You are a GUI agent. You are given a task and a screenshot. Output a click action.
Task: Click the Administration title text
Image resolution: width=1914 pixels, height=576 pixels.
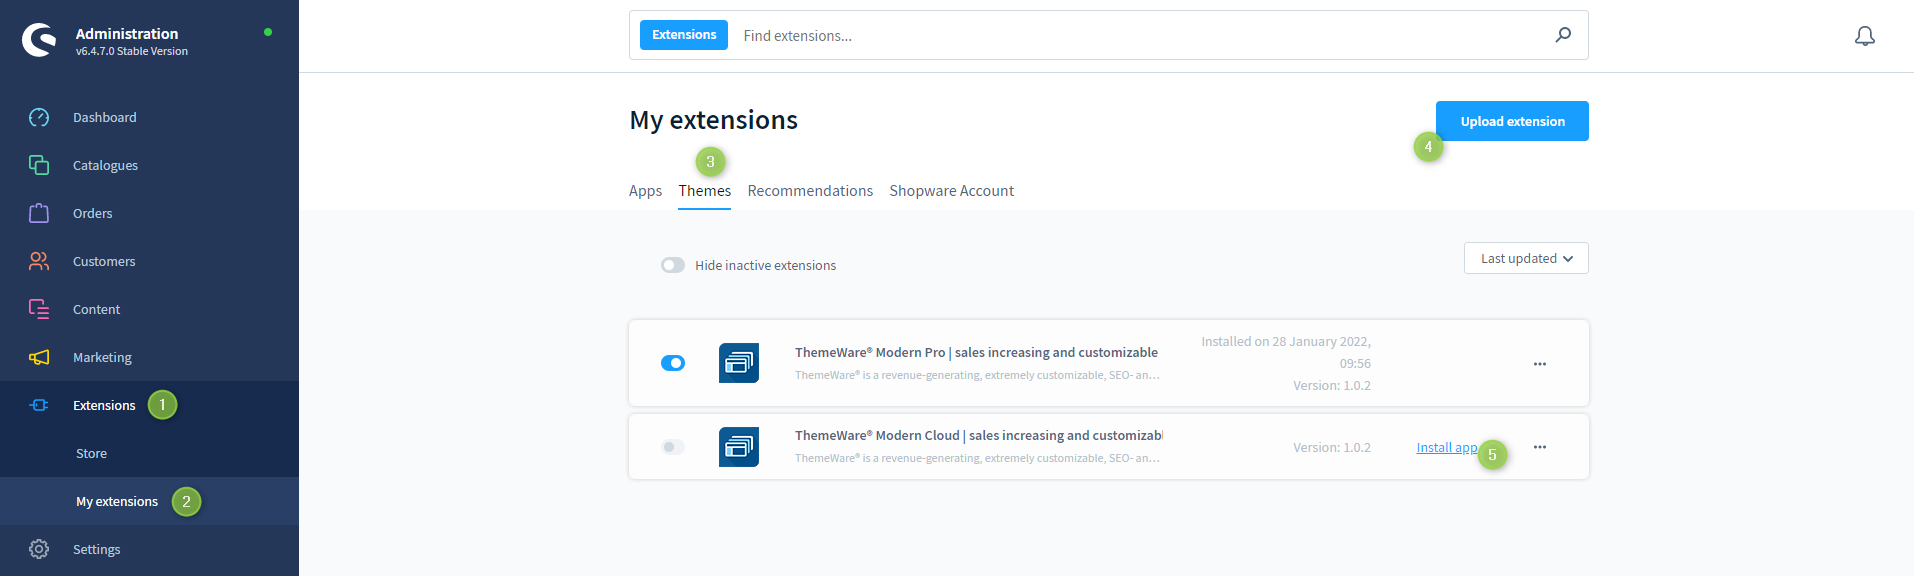(x=127, y=33)
